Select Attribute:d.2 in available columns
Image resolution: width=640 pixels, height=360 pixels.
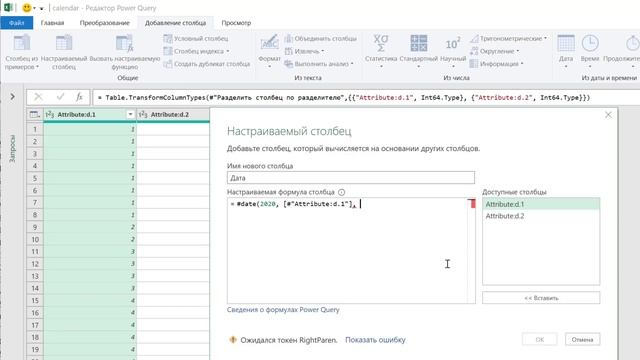click(541, 216)
